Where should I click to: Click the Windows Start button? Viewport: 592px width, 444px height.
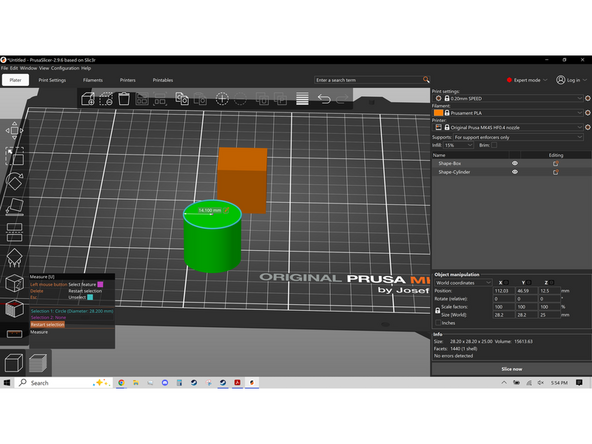point(7,383)
